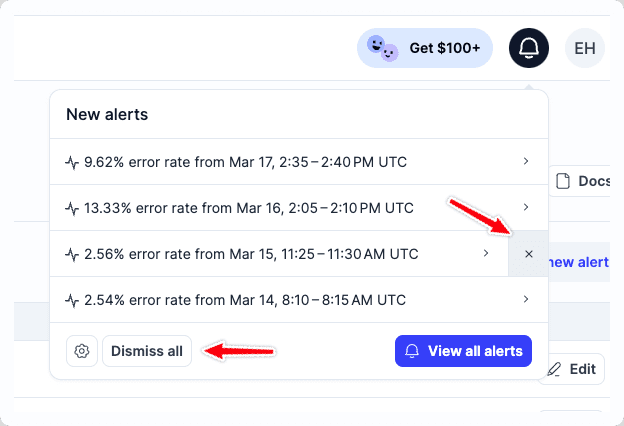Click pulse icon on 2.54% alert

point(72,300)
